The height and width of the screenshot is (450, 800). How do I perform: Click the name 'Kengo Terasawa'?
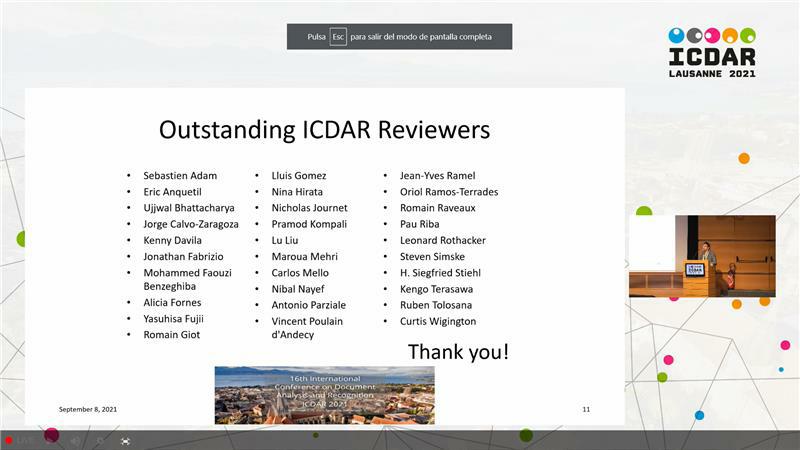[436, 289]
